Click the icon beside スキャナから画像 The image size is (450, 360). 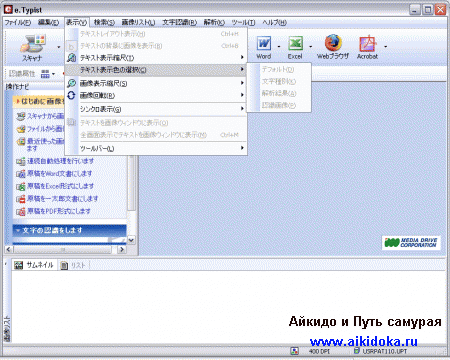21,116
